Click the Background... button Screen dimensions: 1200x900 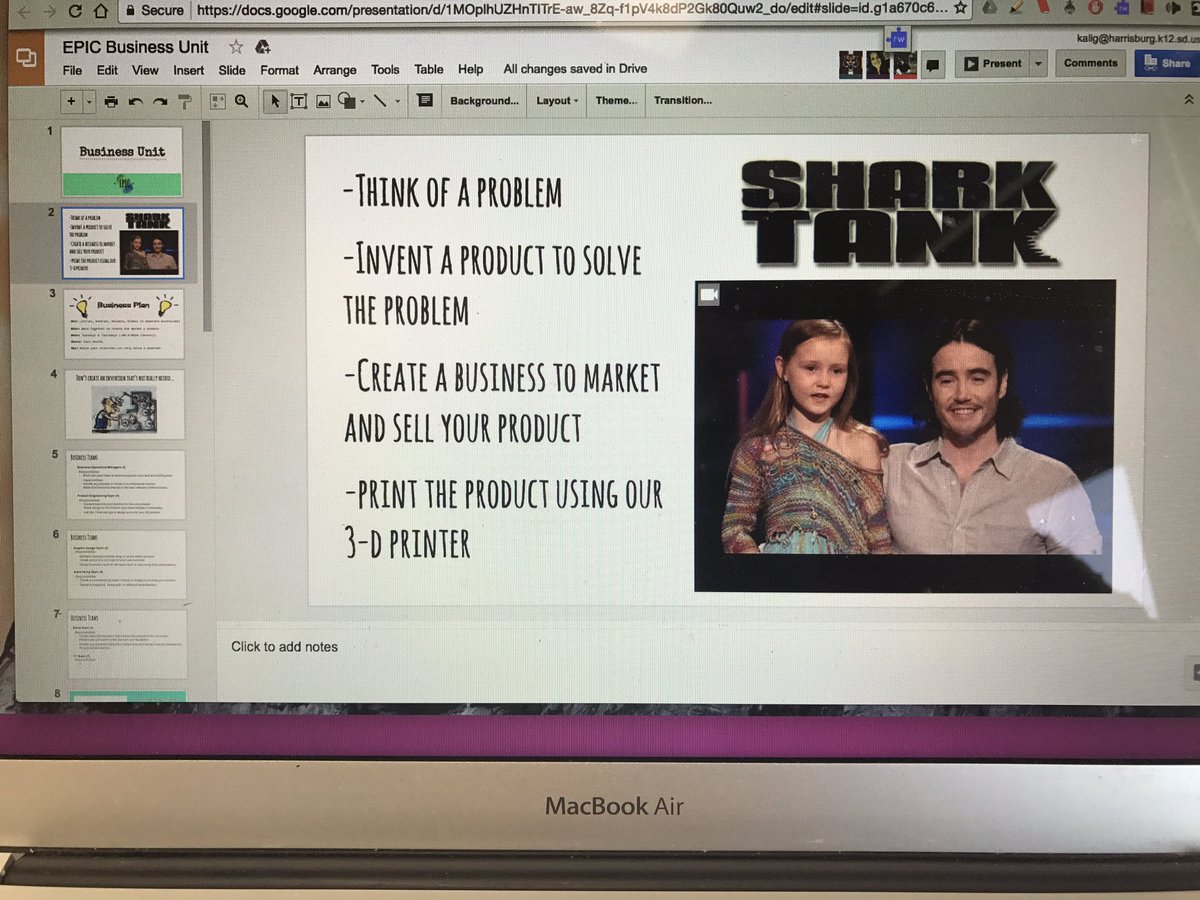[x=484, y=100]
